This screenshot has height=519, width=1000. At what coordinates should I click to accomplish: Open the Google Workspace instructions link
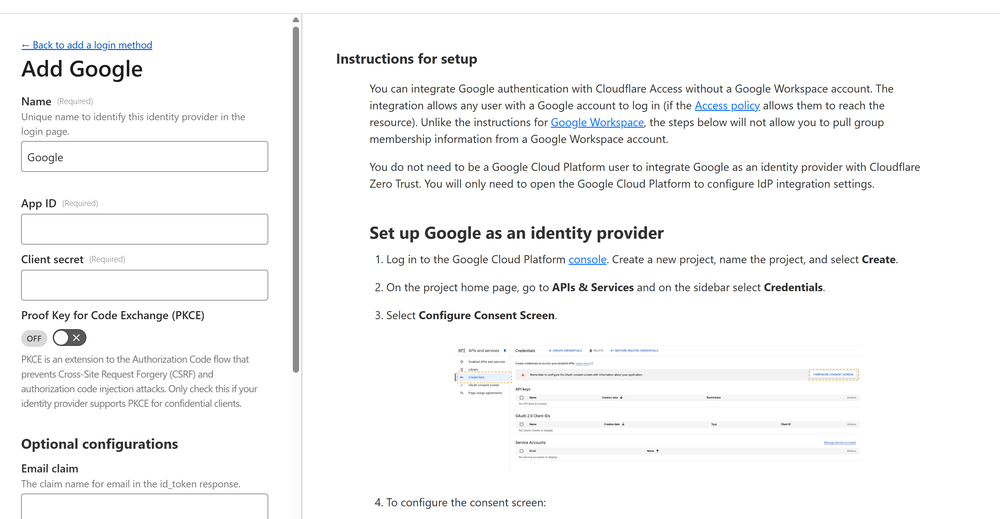tap(597, 122)
